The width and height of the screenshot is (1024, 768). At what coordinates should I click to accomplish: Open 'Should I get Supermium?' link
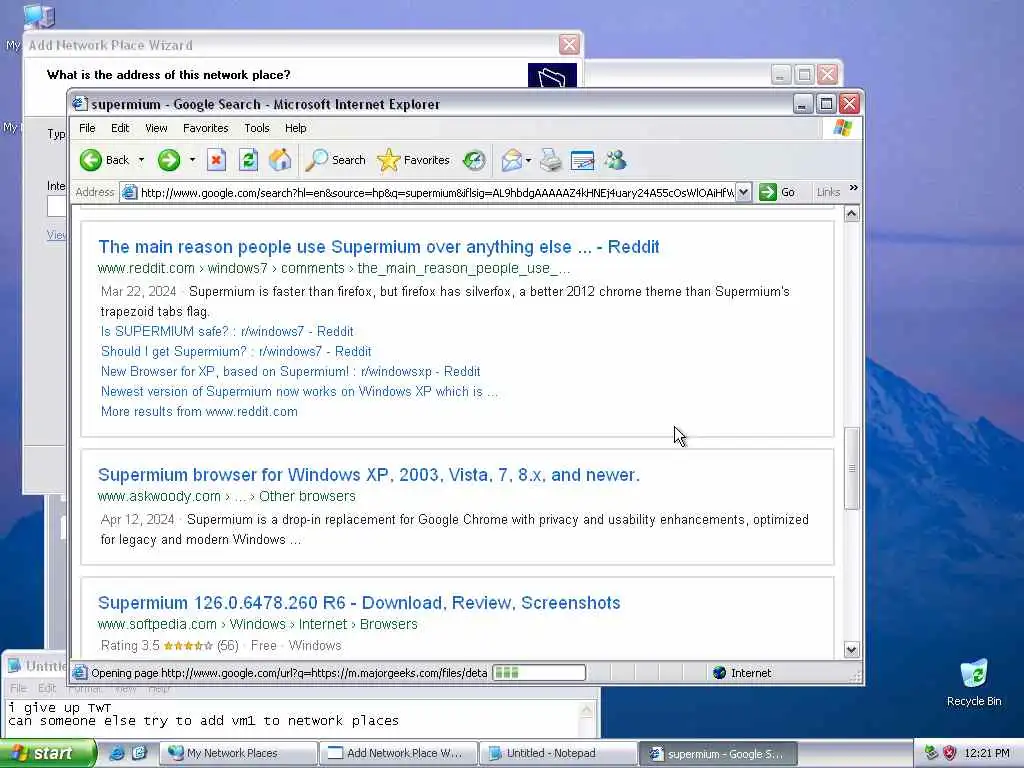(236, 351)
